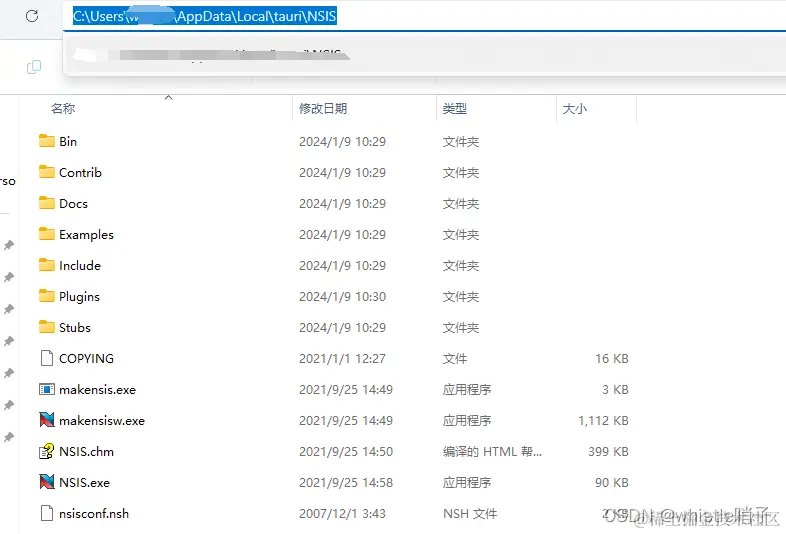Select the Plugins folder name
This screenshot has height=534, width=786.
79,296
